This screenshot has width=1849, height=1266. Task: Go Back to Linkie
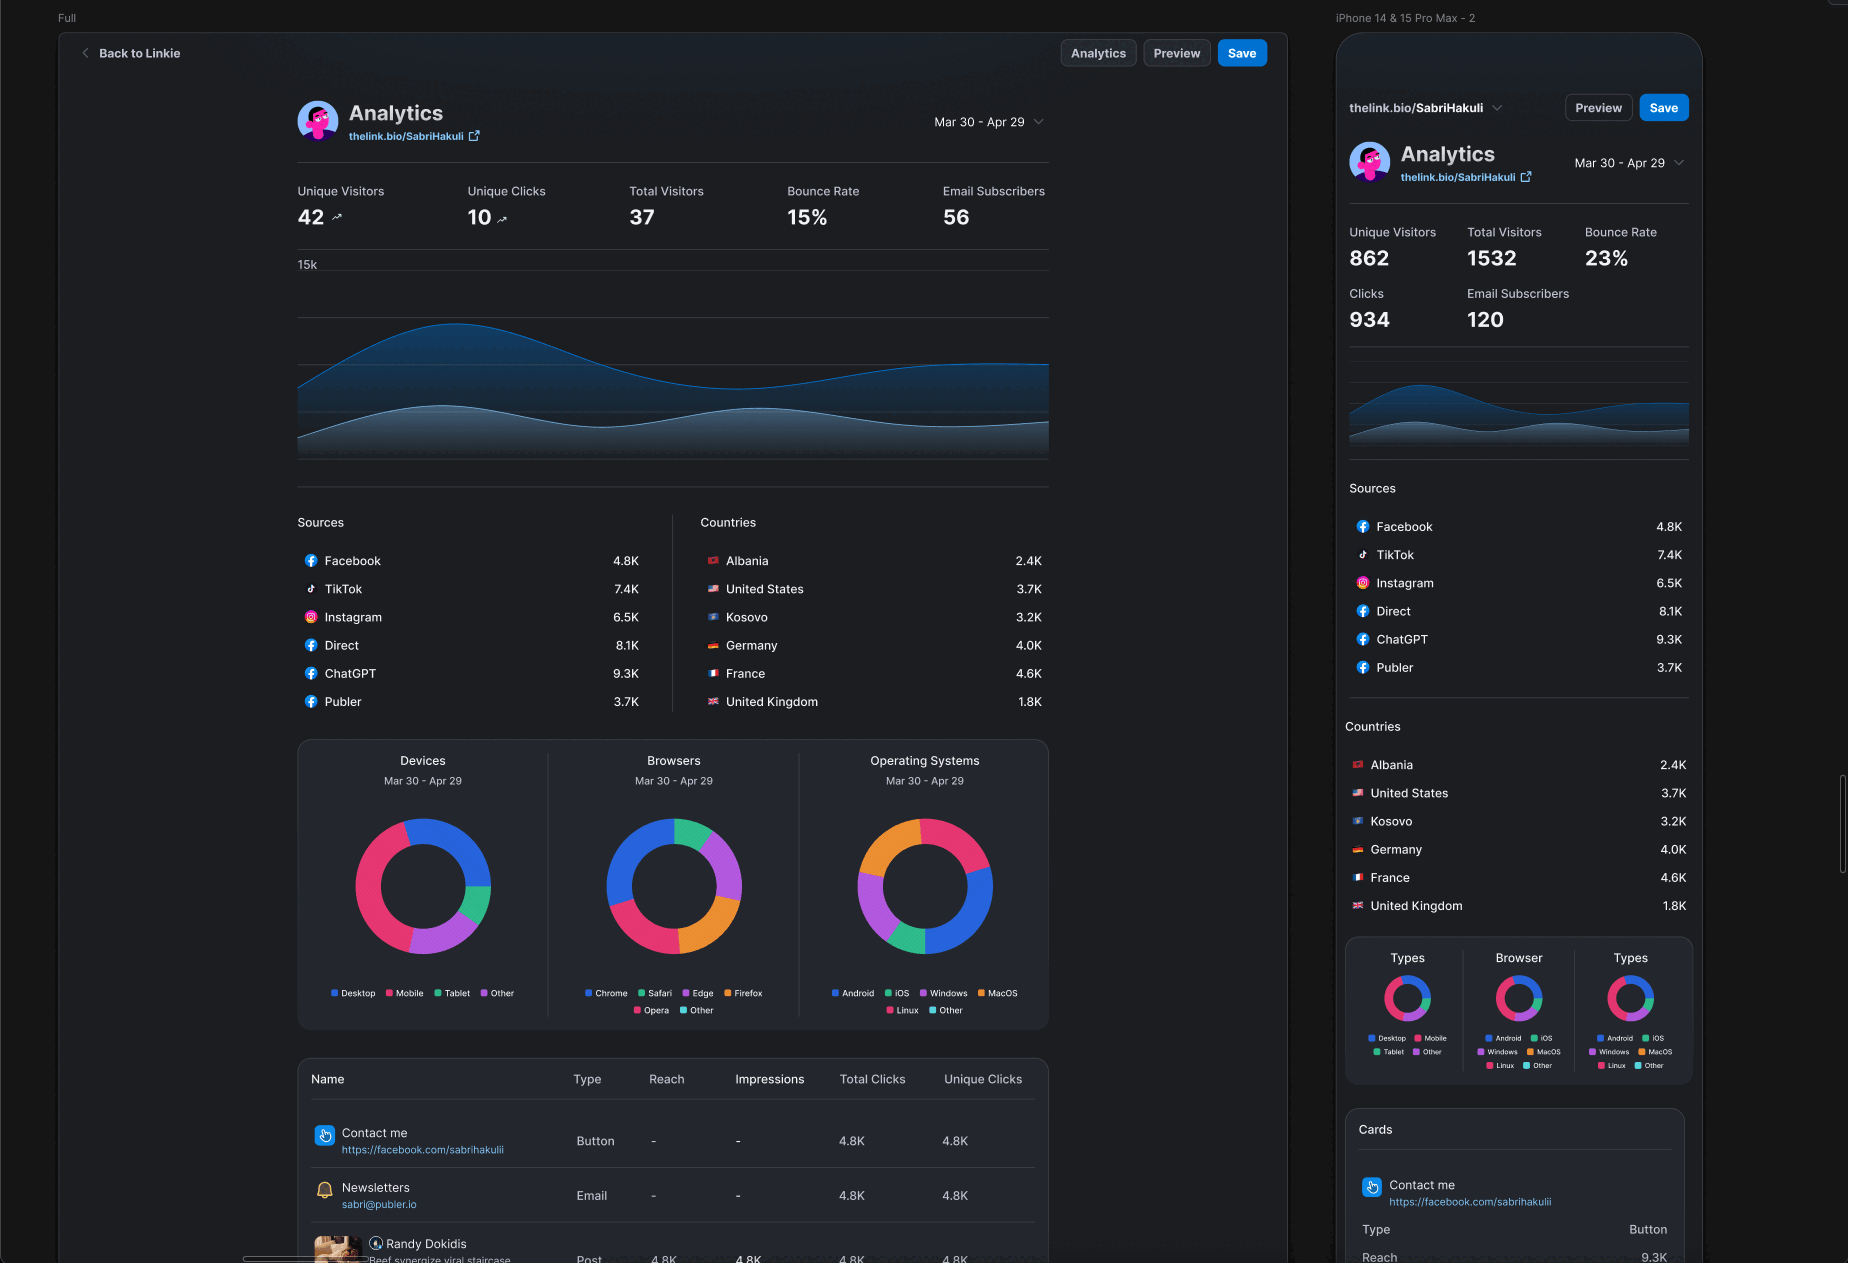[x=131, y=53]
